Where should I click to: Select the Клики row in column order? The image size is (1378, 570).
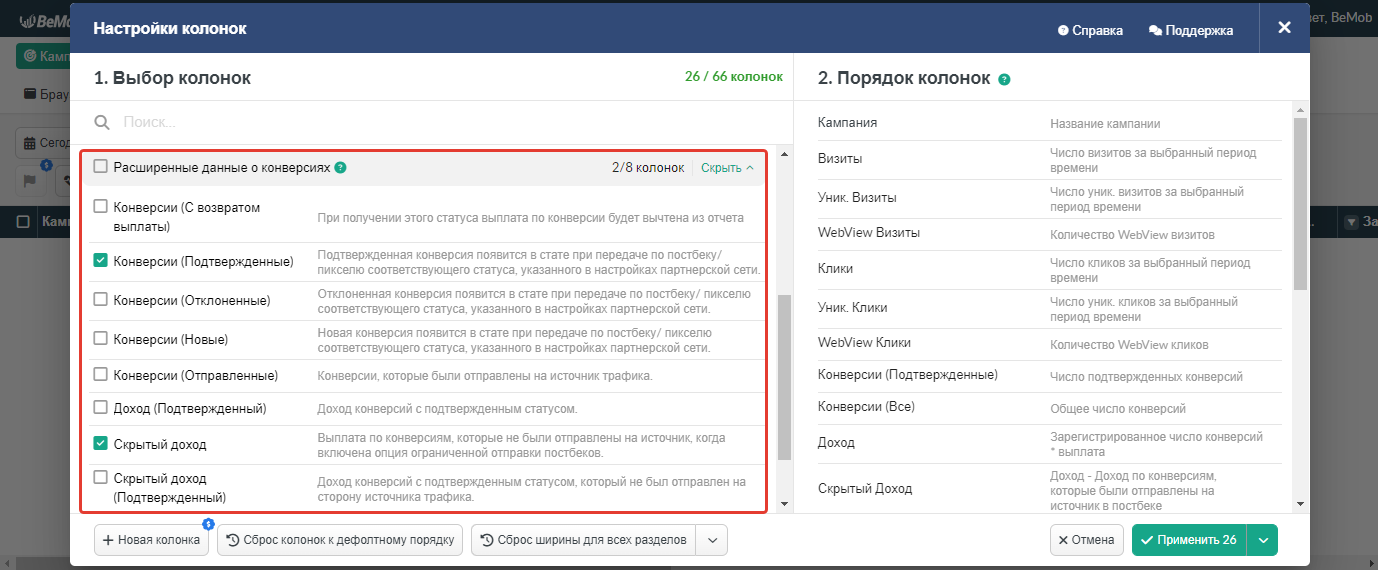coord(1049,270)
